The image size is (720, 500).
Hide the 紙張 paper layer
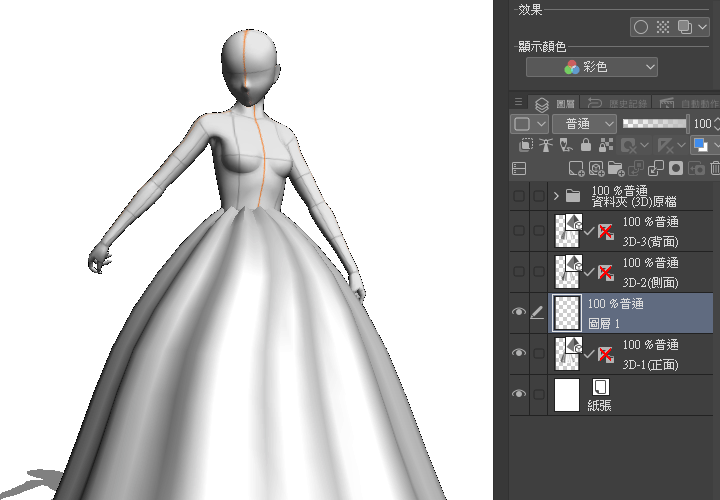coord(518,395)
